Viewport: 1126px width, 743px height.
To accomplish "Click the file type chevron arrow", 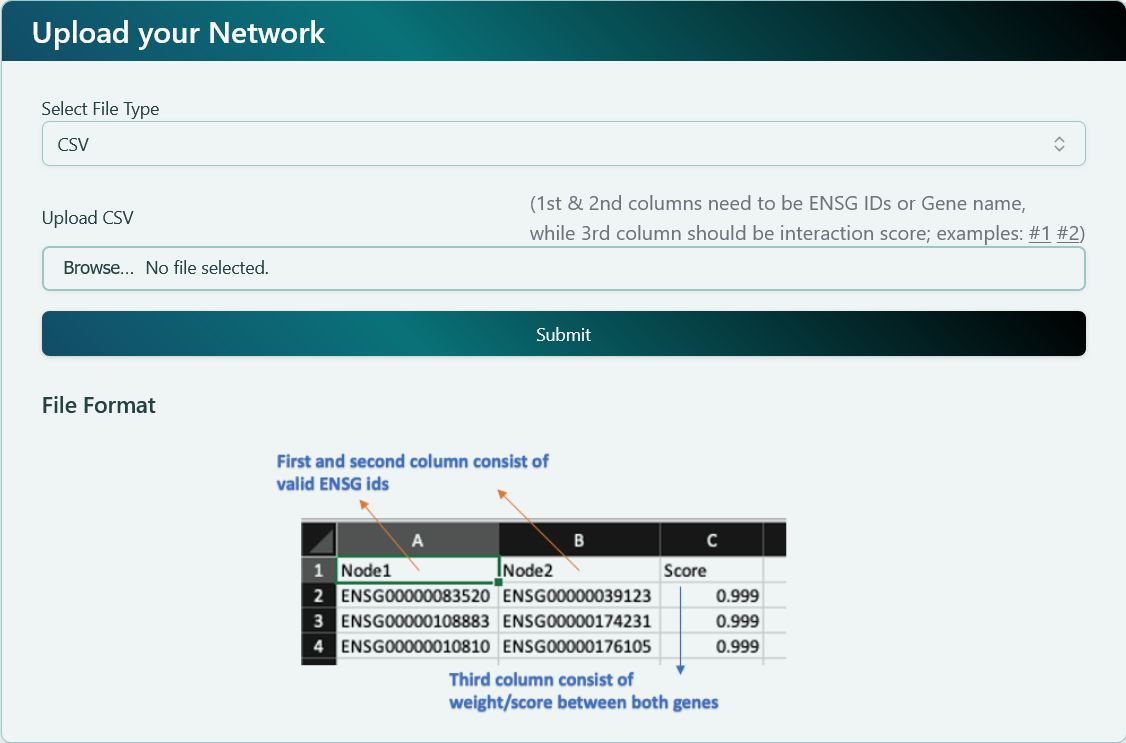I will coord(1061,143).
